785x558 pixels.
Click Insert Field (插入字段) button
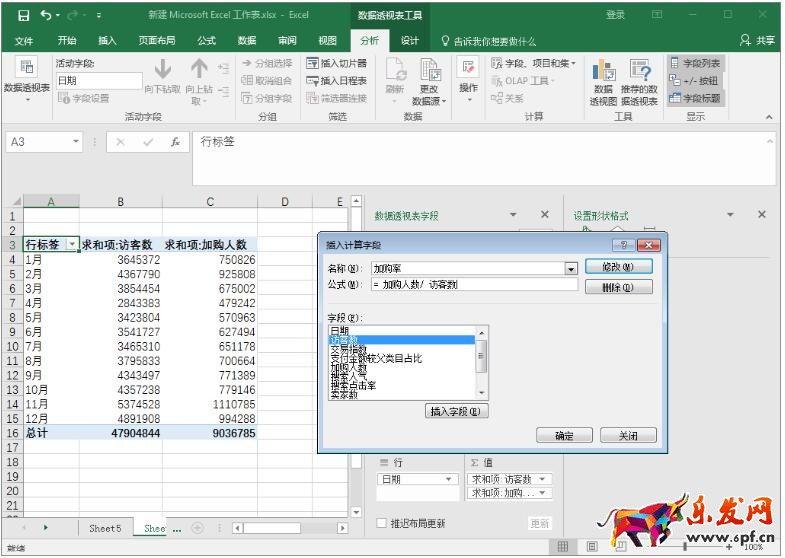click(x=456, y=411)
